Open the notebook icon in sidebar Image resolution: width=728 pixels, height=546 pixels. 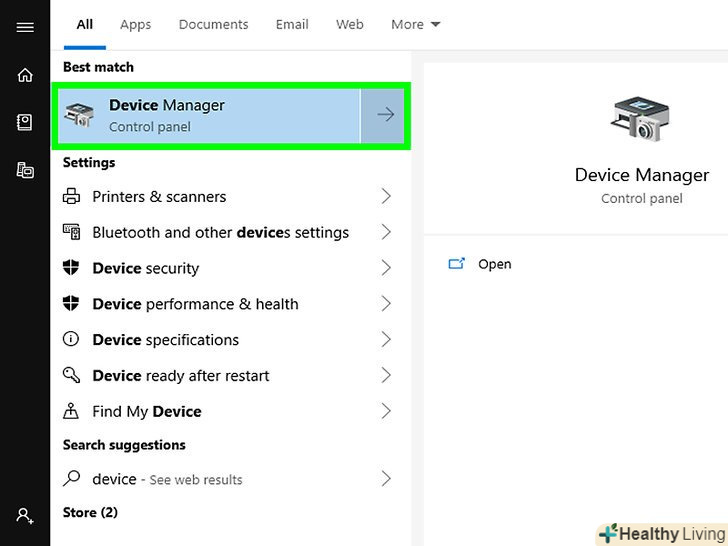coord(25,123)
